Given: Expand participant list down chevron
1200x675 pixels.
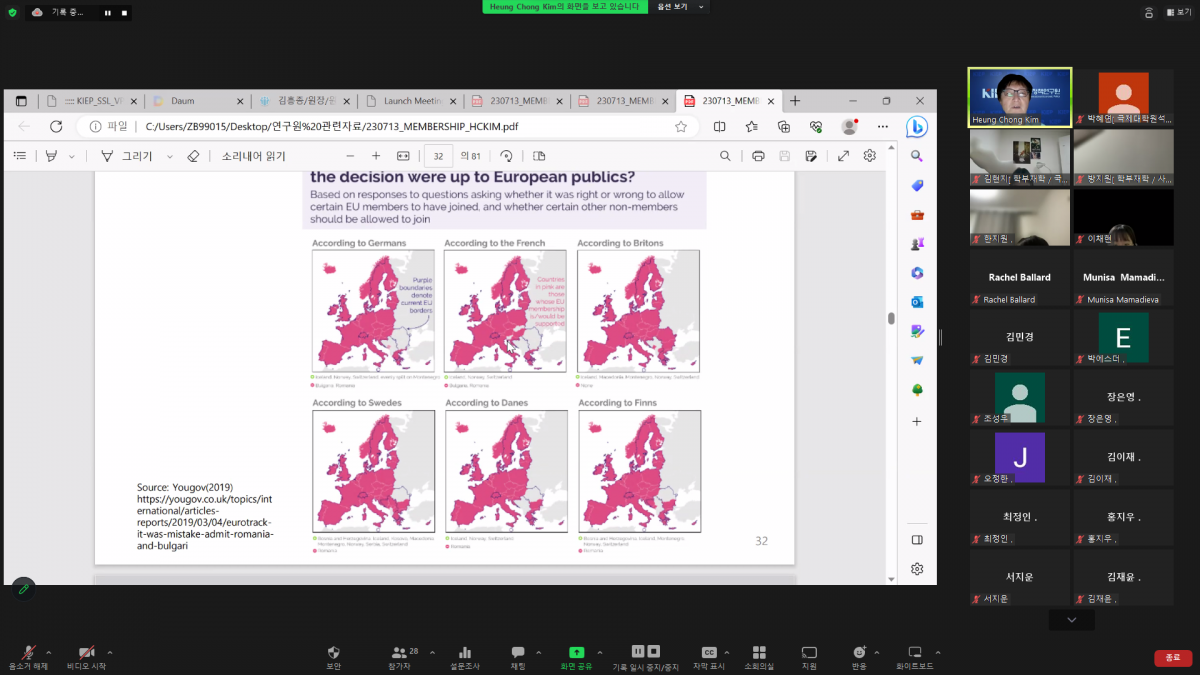Looking at the screenshot, I should coord(1072,620).
